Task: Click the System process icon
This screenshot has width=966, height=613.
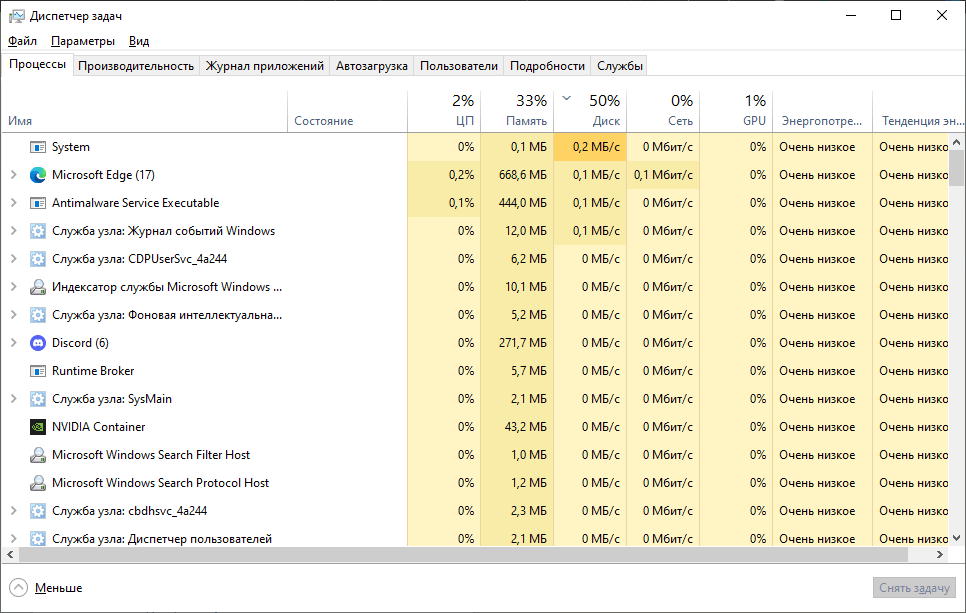Action: pos(38,147)
